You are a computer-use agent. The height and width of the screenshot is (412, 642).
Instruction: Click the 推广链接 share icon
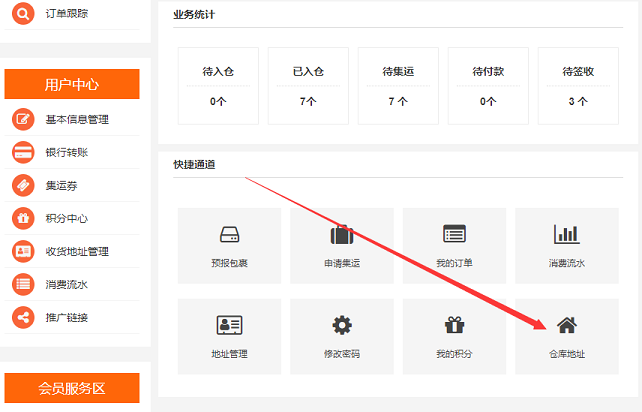23,318
